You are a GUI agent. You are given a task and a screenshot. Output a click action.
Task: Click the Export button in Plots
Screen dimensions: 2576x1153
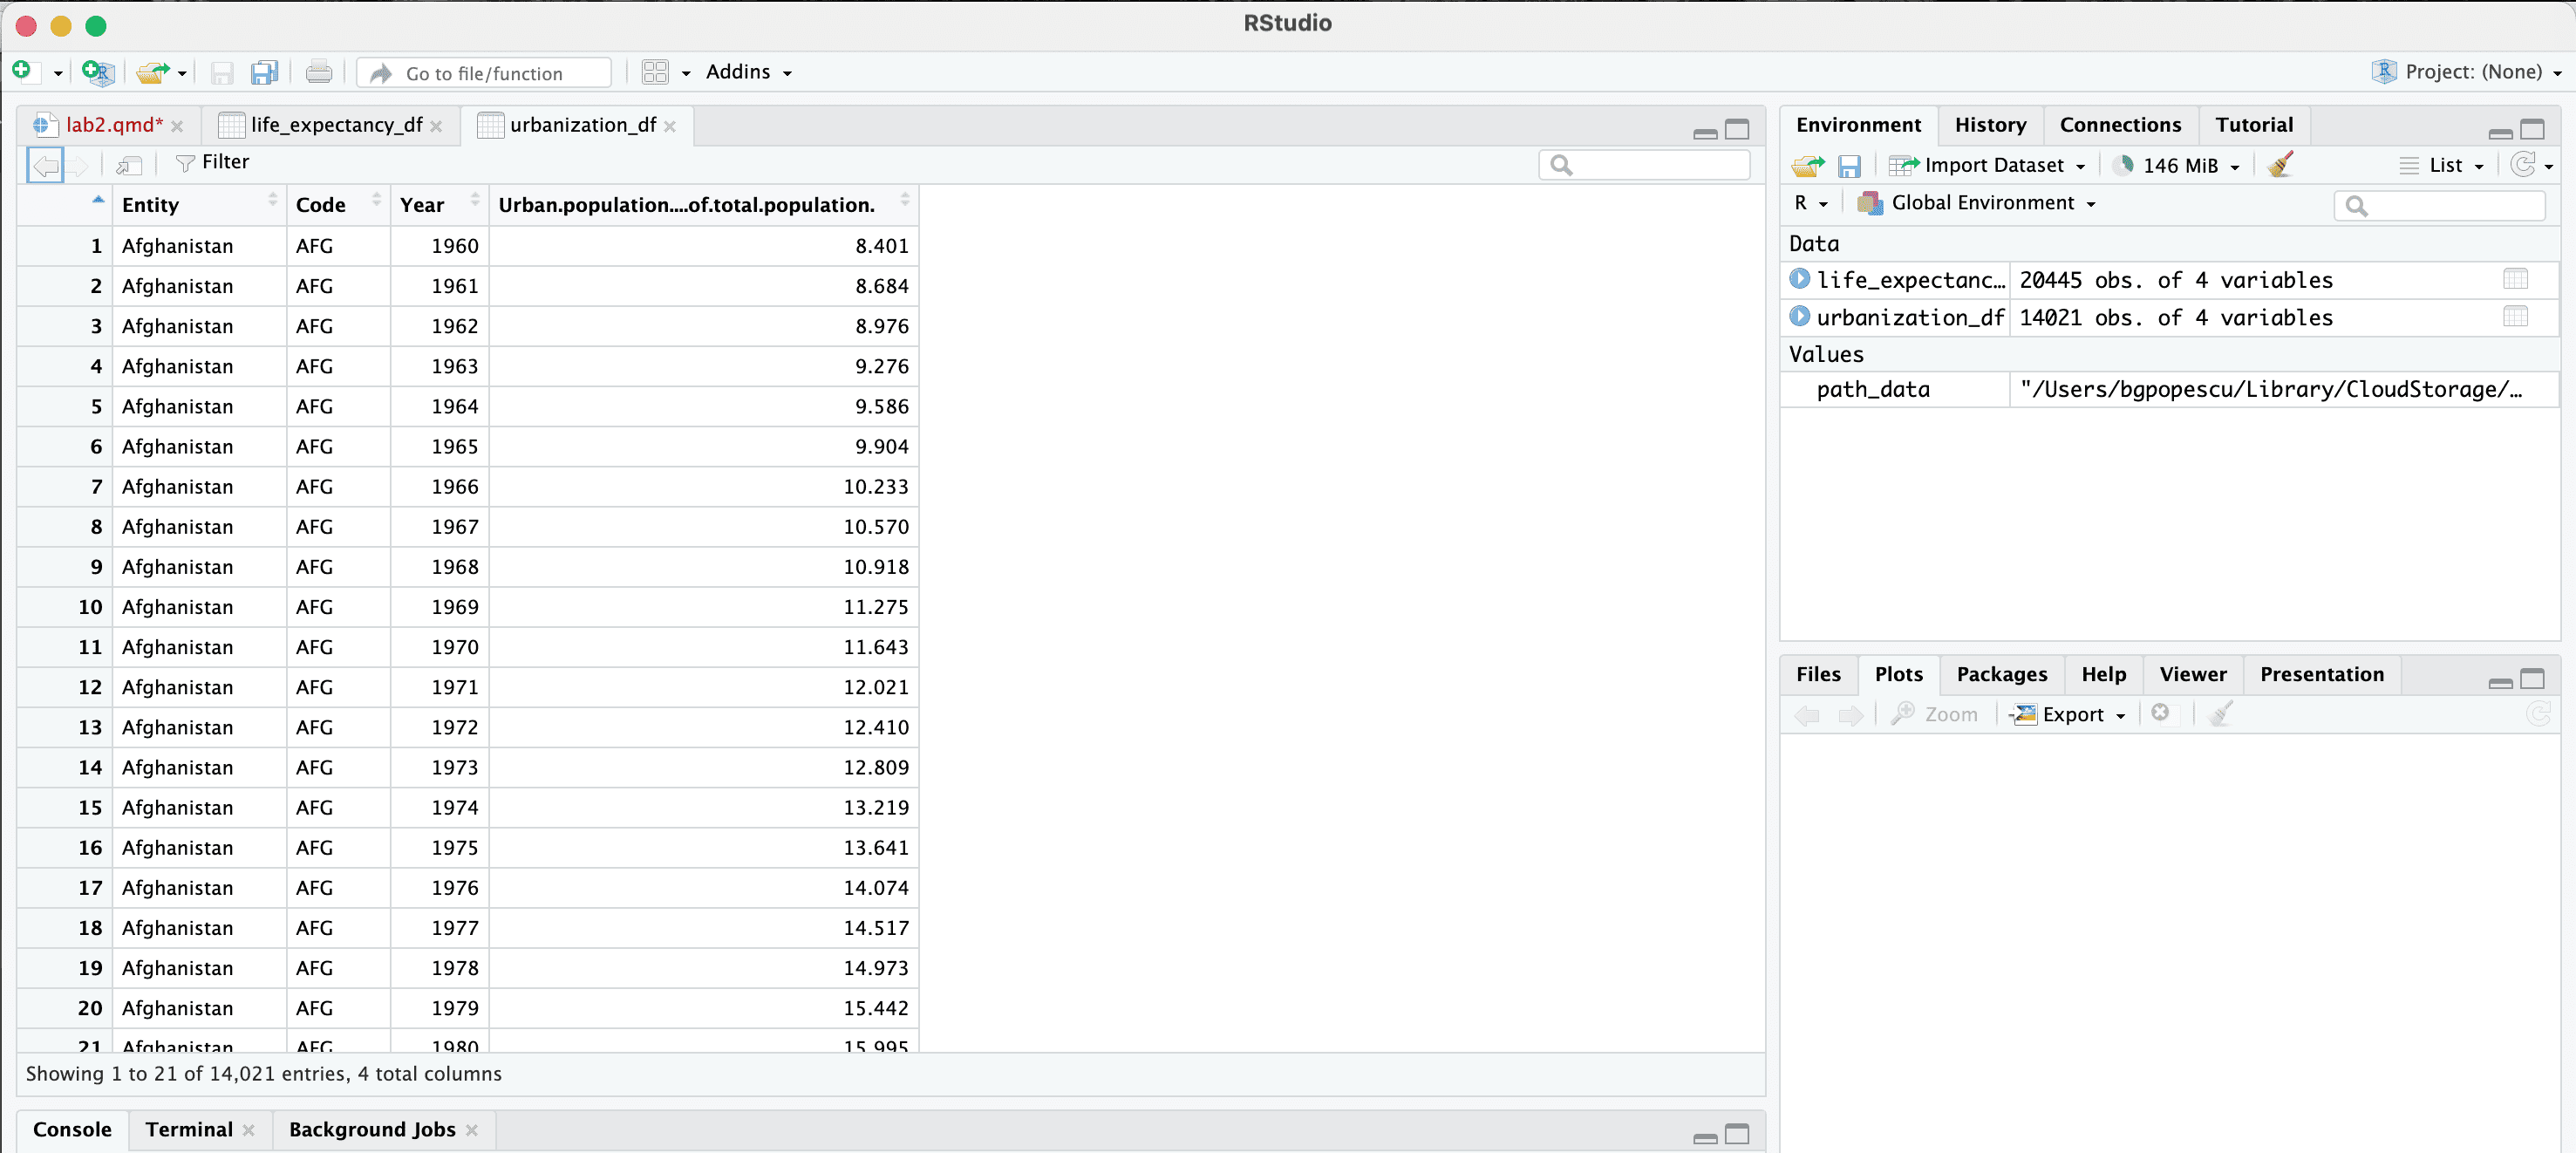[x=2071, y=715]
